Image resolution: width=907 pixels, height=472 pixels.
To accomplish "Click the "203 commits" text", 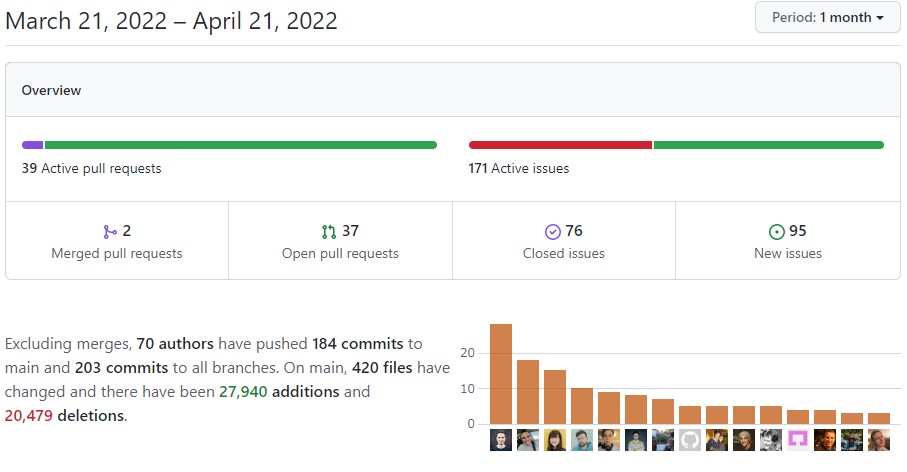I will click(121, 368).
